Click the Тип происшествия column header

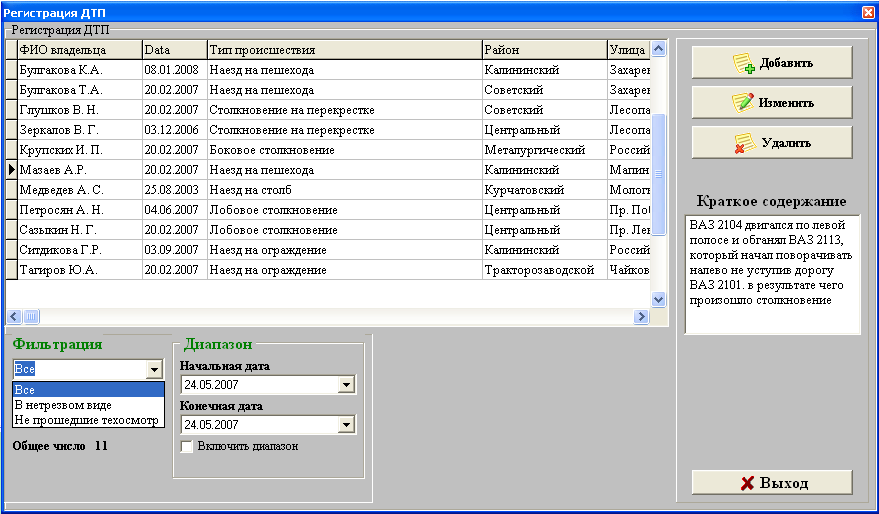[345, 50]
